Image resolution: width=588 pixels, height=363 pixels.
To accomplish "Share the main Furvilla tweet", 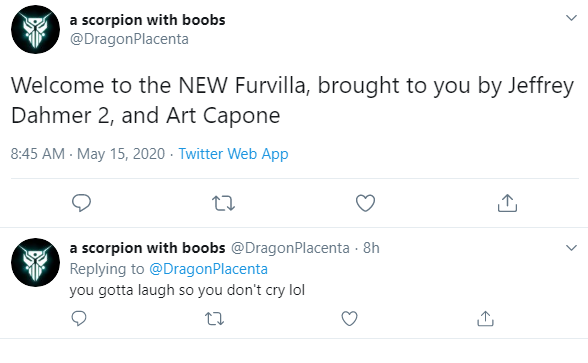I will [x=507, y=203].
